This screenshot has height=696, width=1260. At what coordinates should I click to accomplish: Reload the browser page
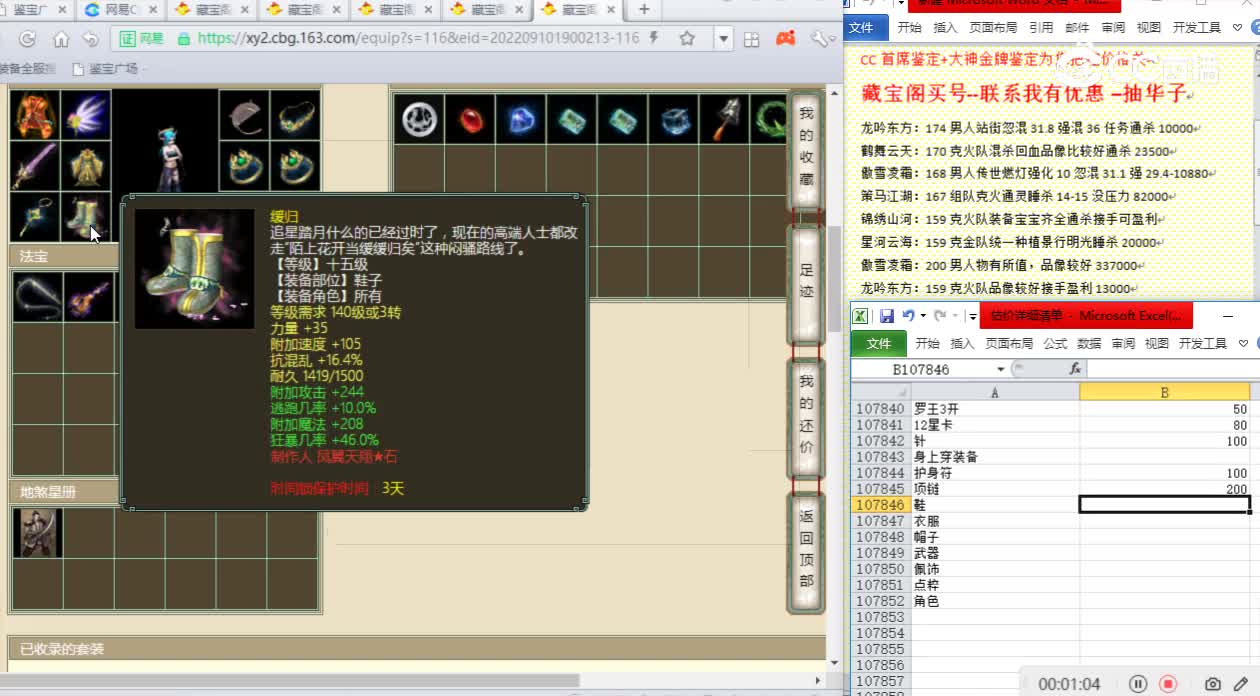(x=28, y=39)
